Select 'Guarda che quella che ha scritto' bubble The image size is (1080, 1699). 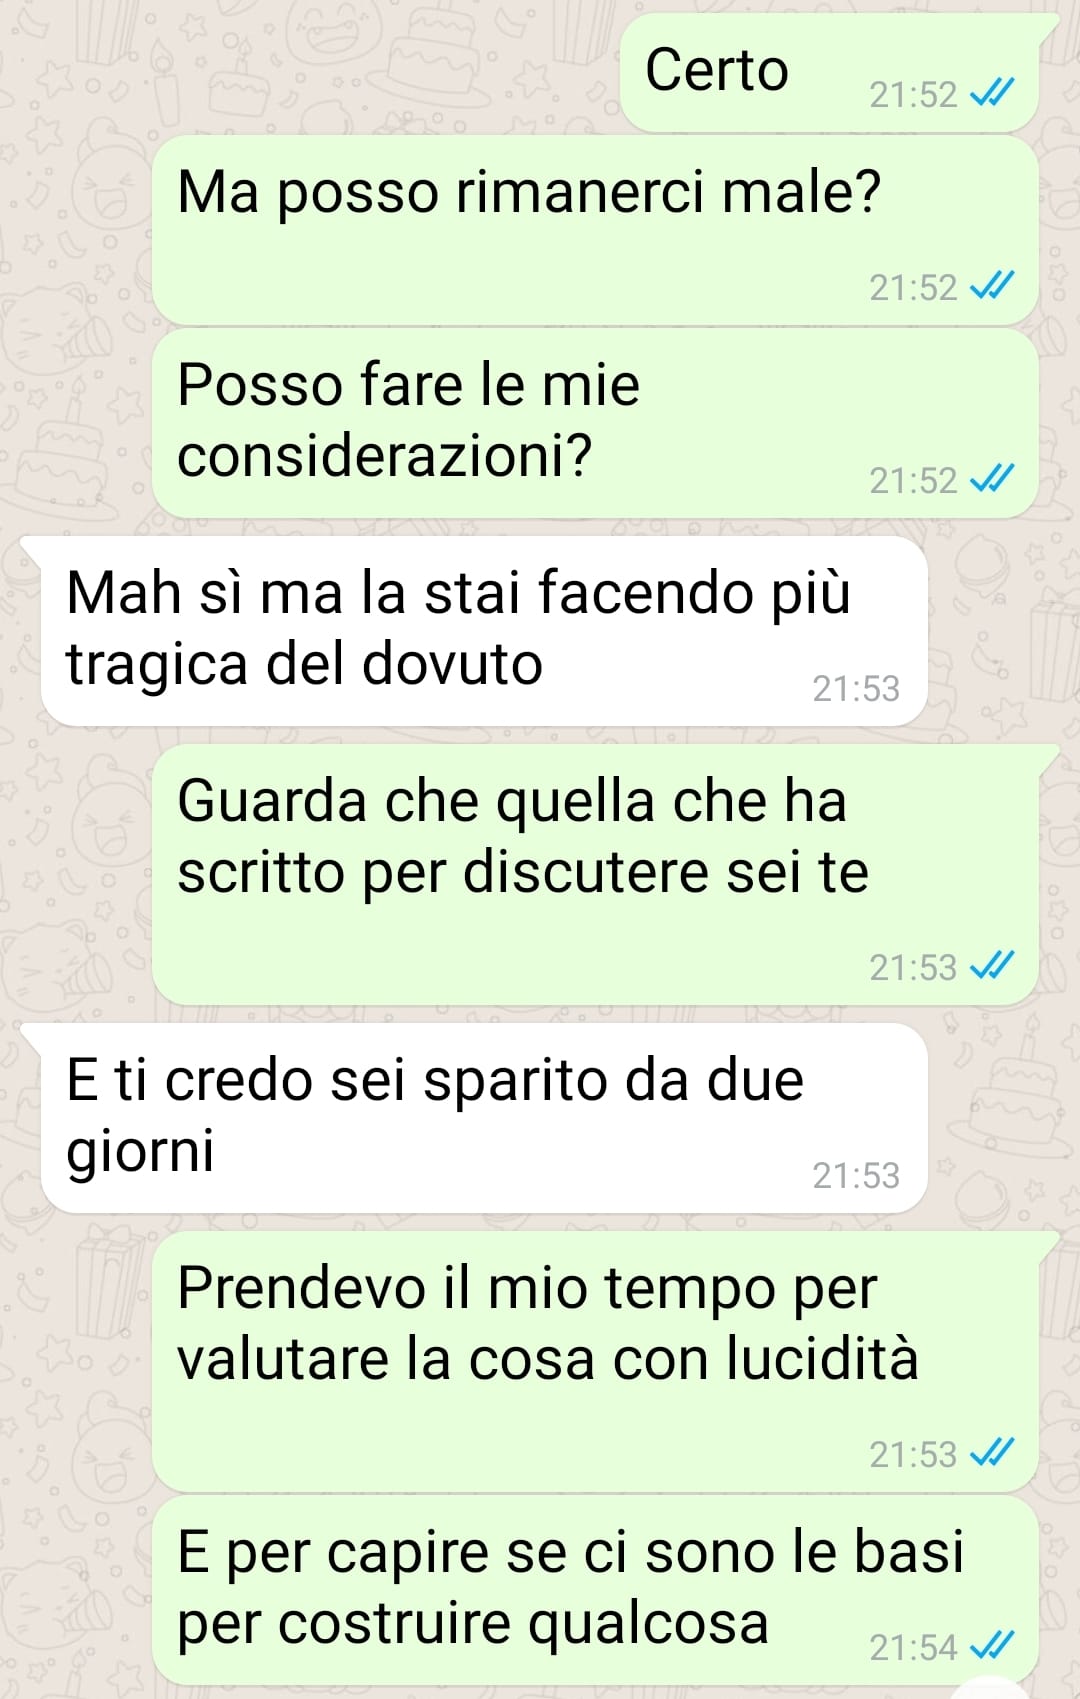[x=595, y=875]
